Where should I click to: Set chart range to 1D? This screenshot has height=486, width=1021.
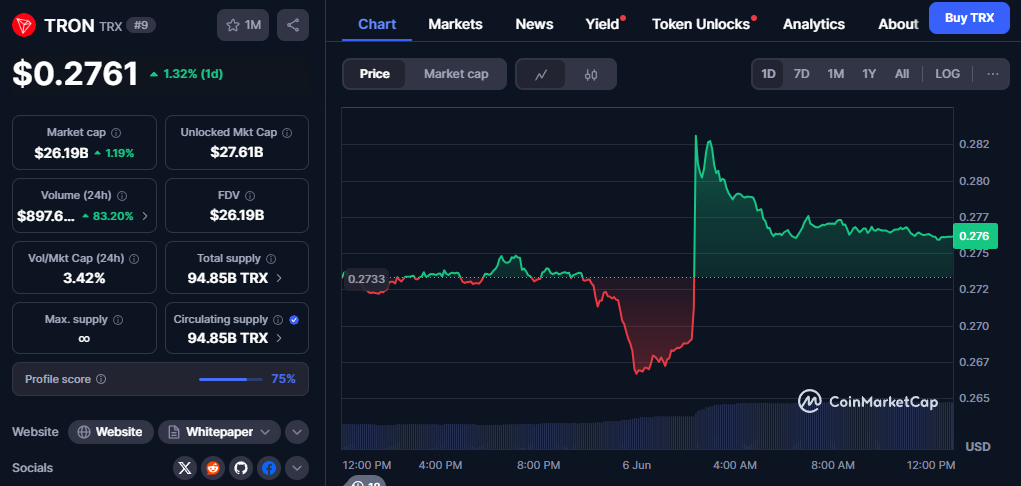768,74
